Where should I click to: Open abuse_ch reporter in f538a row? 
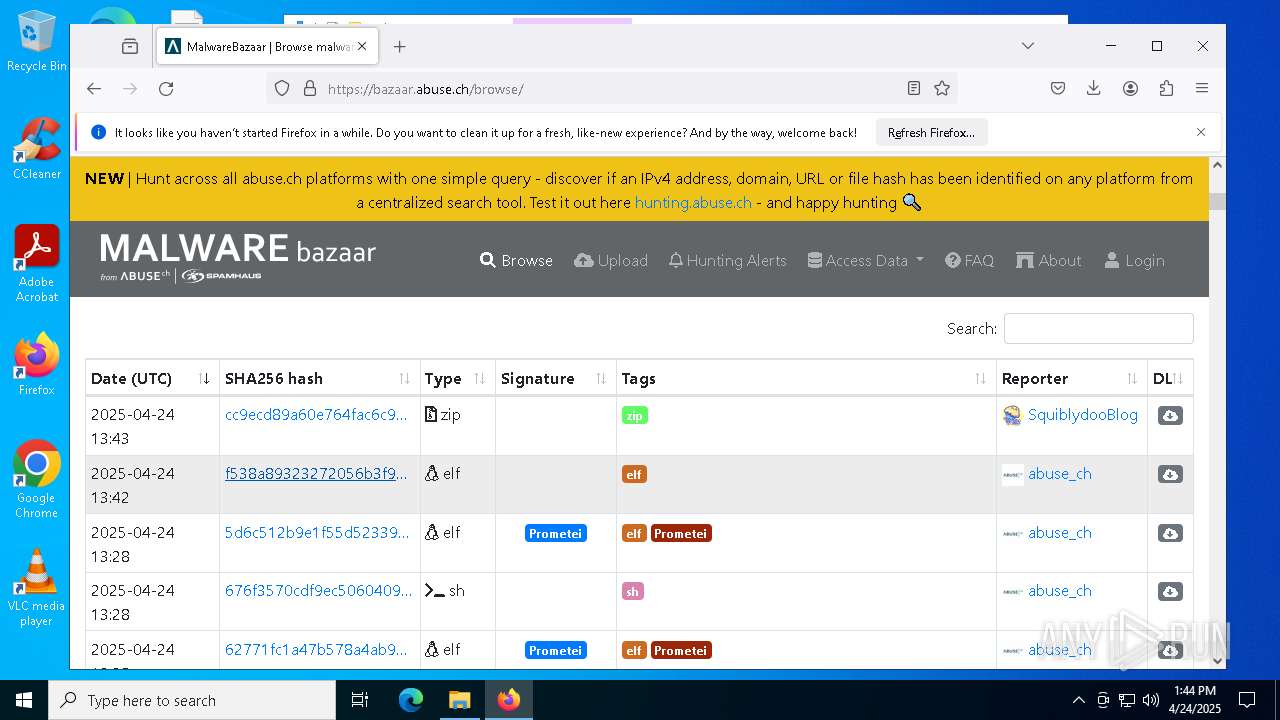pos(1059,473)
